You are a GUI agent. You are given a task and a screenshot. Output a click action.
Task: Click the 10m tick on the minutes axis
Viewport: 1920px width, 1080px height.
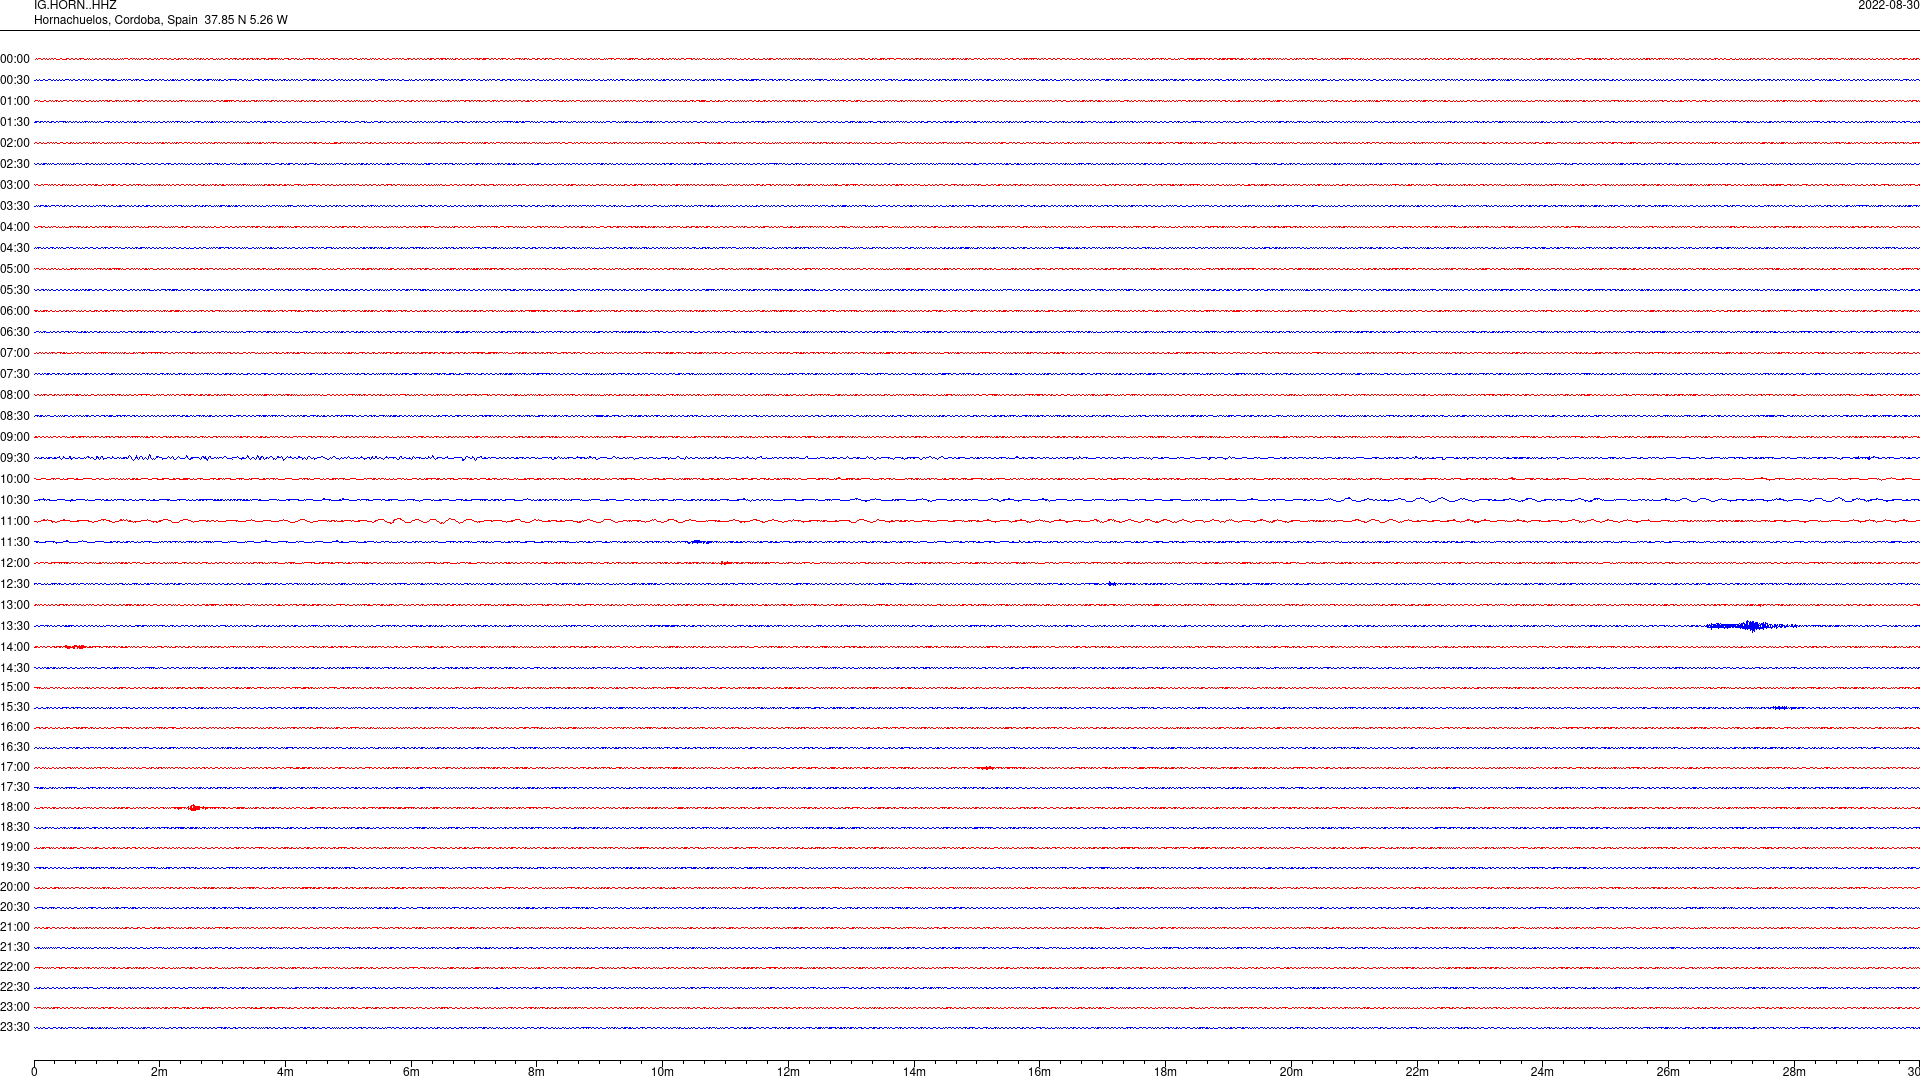coord(662,1072)
